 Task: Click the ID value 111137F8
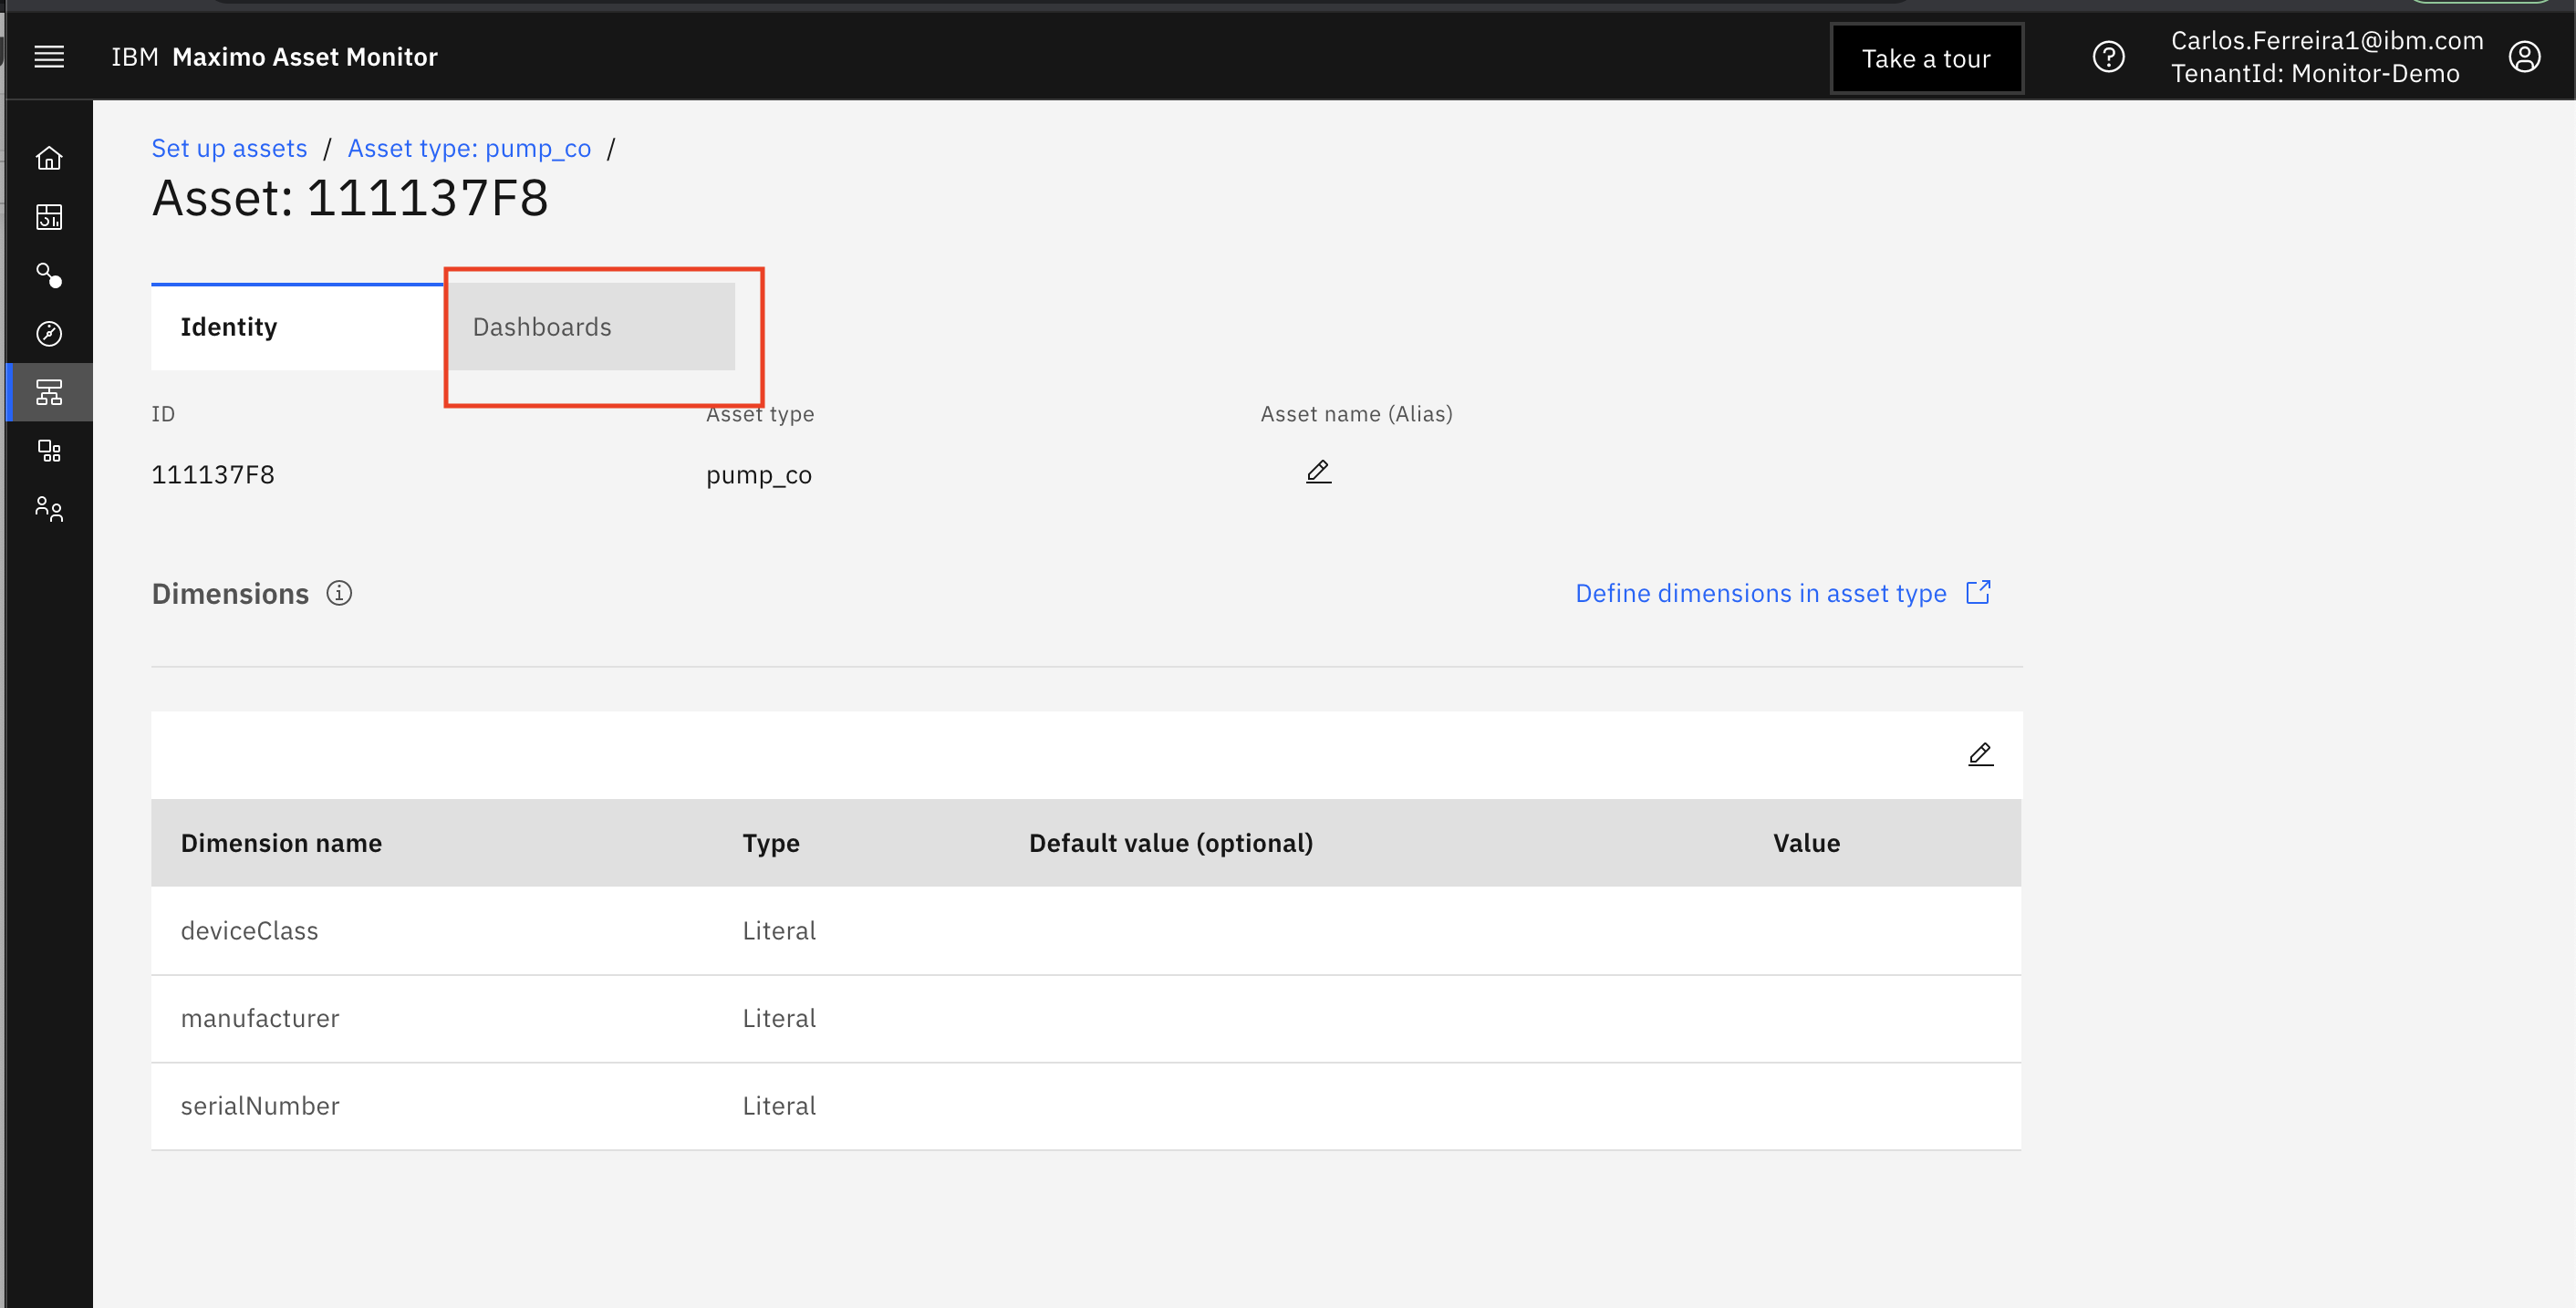pyautogui.click(x=213, y=474)
